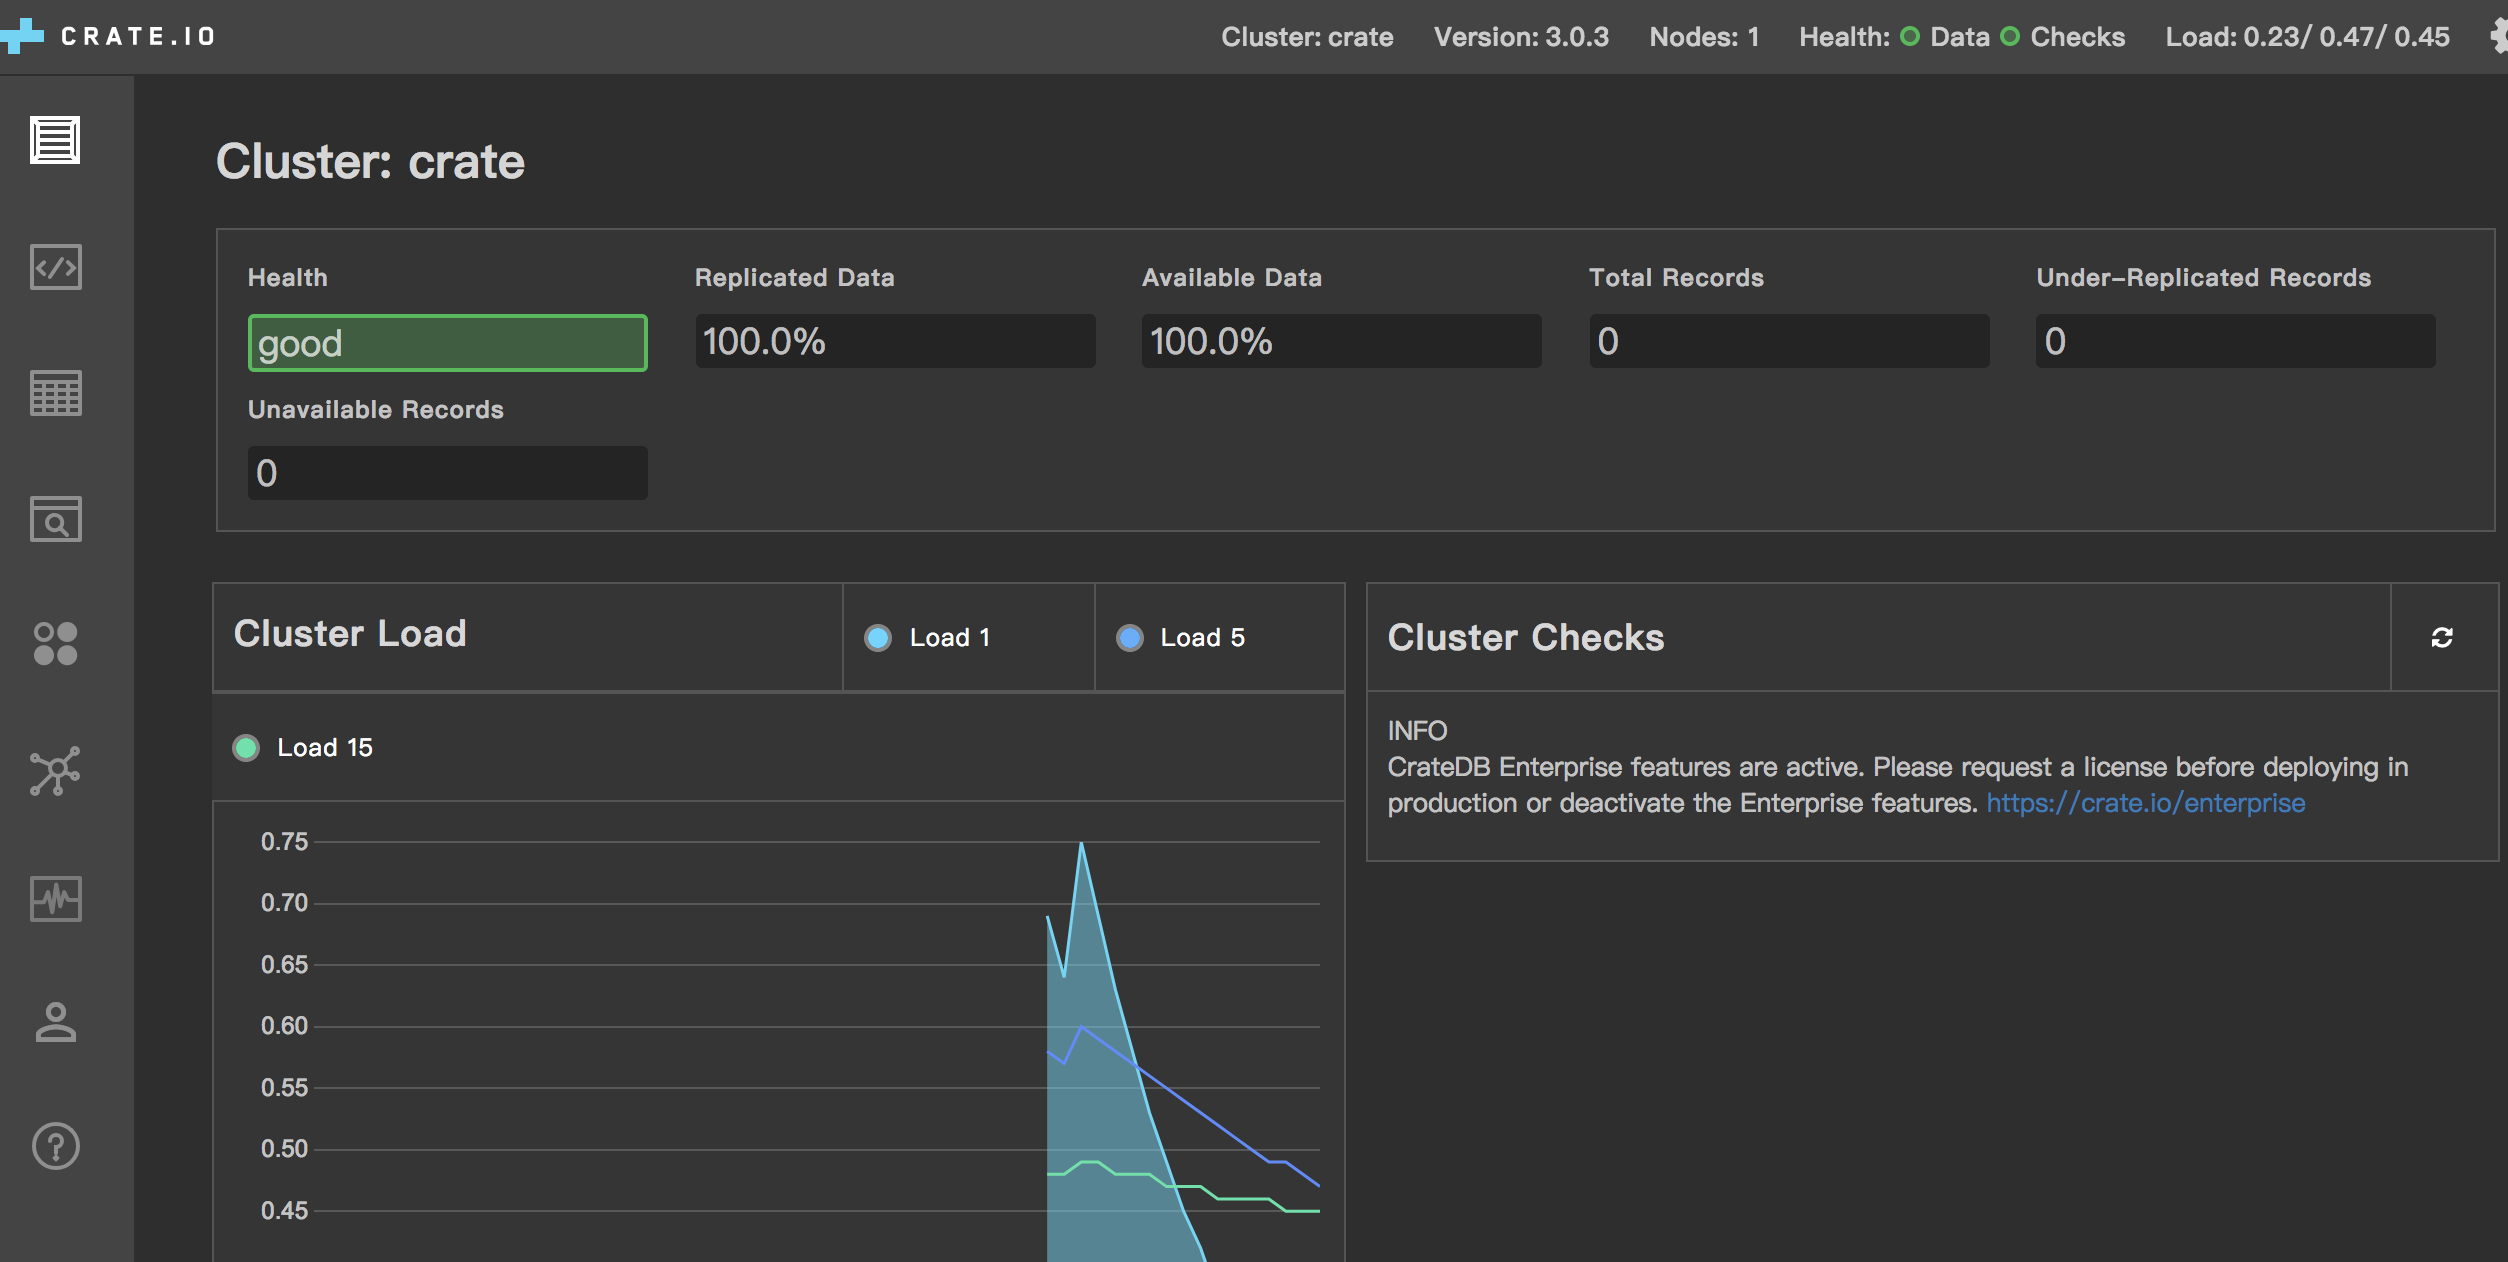Click the Cluster Load heading

pyautogui.click(x=350, y=633)
